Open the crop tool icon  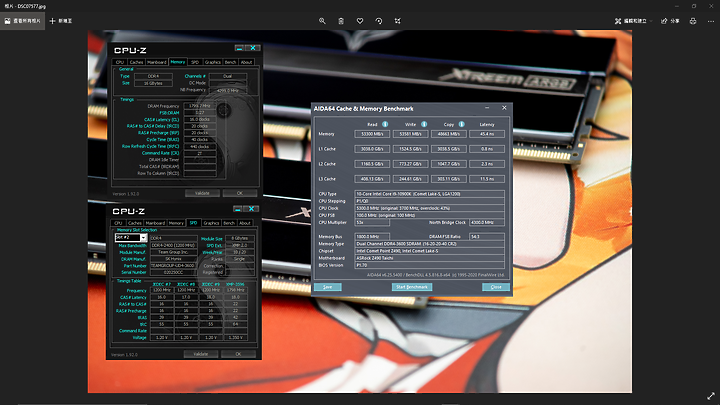tap(398, 21)
